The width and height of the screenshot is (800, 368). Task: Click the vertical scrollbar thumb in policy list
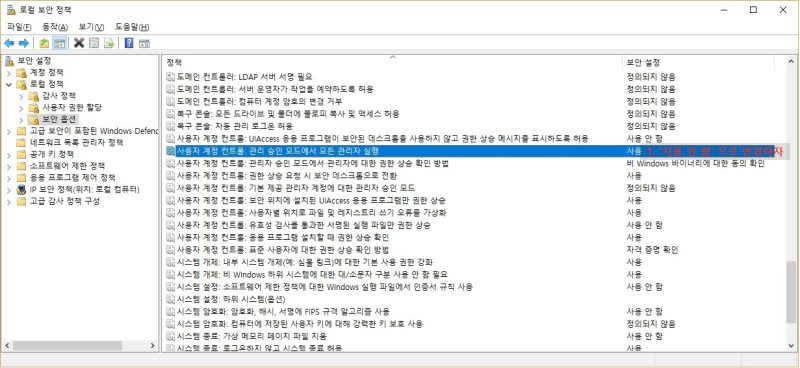point(790,291)
